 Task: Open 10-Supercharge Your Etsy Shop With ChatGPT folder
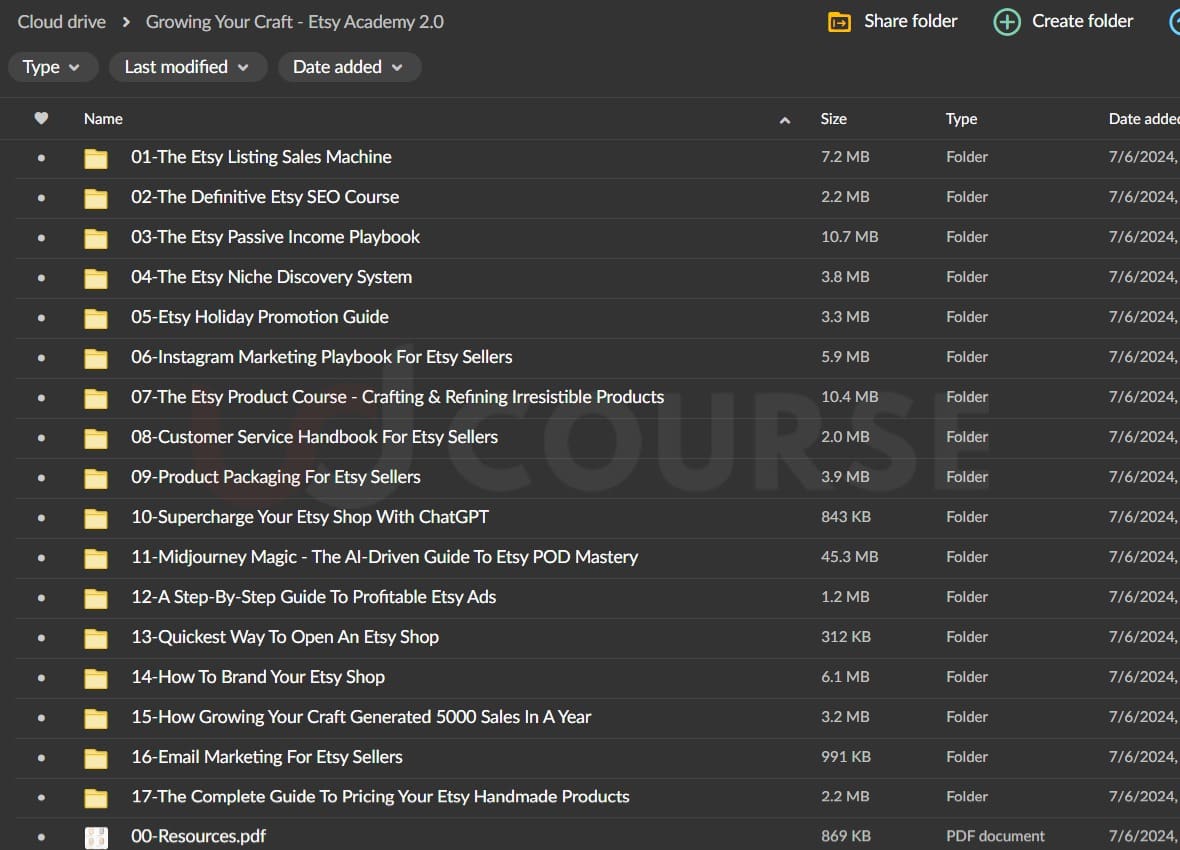coord(309,517)
